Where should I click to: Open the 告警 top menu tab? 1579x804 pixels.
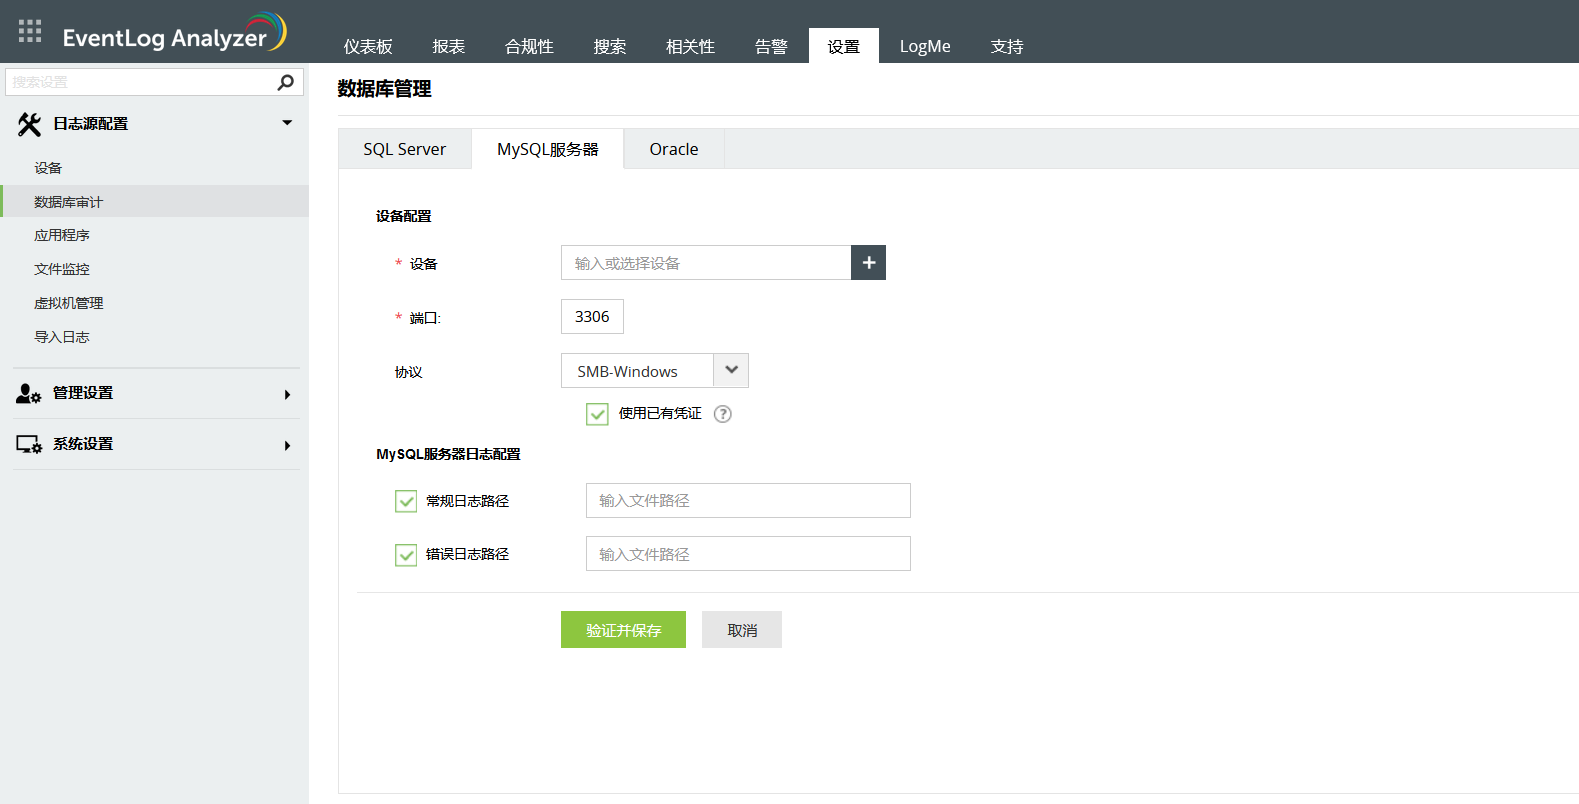point(770,46)
